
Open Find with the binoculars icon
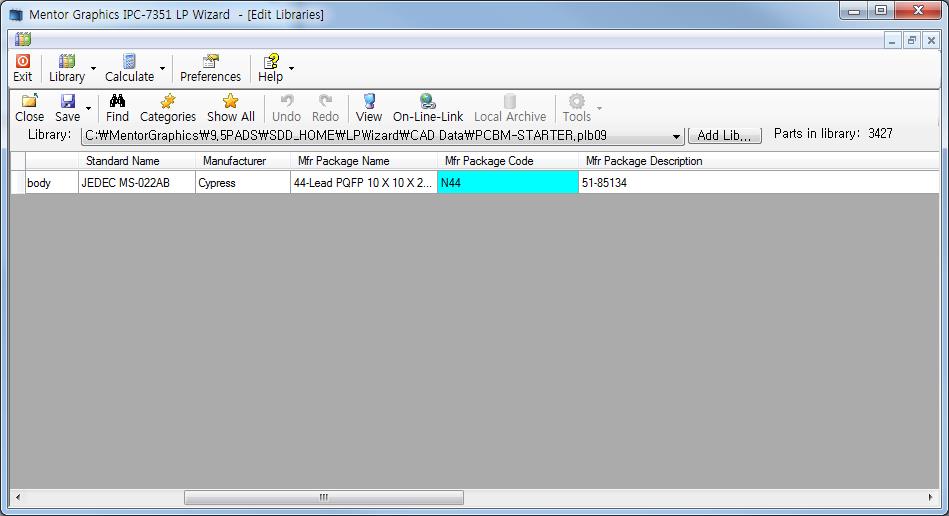tap(117, 101)
